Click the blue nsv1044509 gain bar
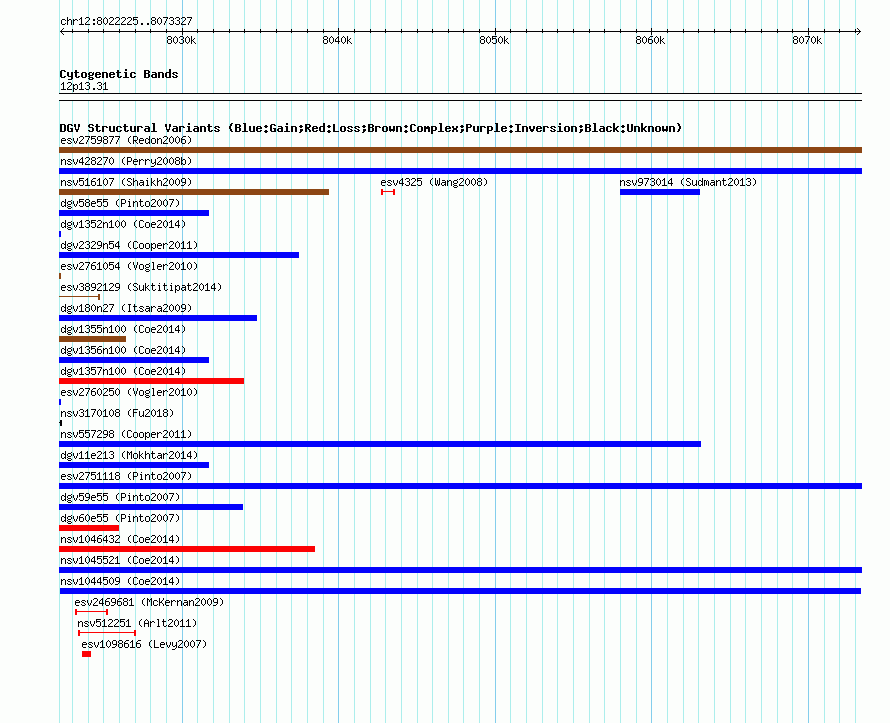Viewport: 890px width, 723px height. coord(460,591)
